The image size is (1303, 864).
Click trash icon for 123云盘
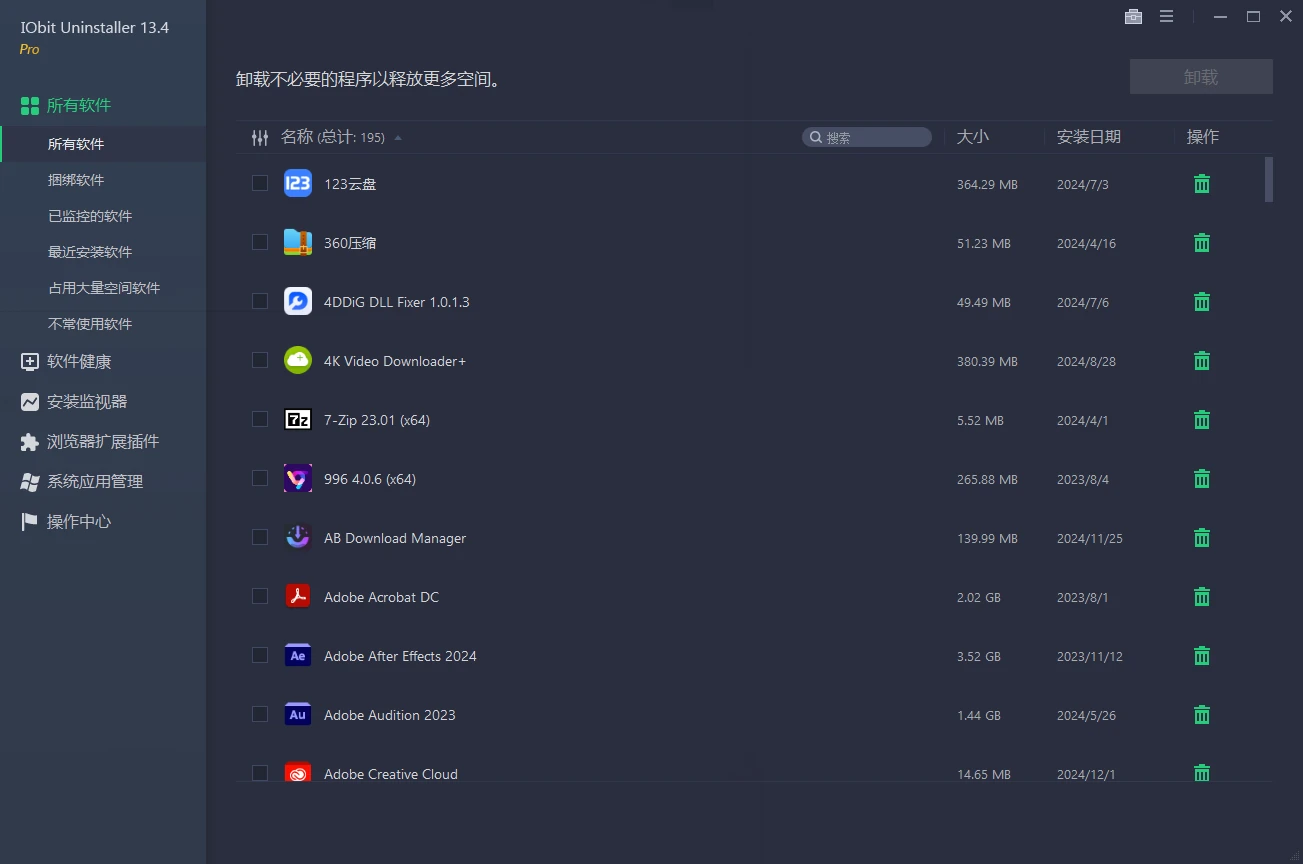1202,184
